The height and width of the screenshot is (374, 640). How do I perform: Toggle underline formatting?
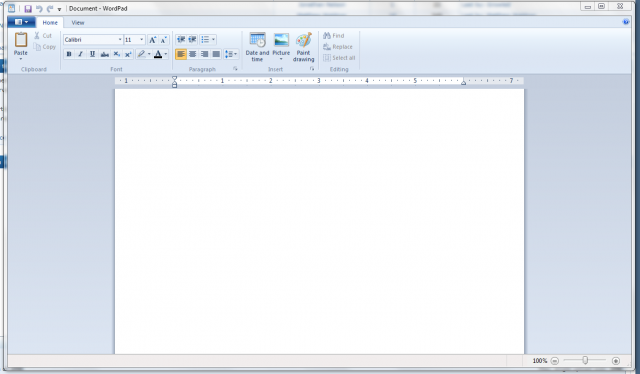tap(92, 54)
